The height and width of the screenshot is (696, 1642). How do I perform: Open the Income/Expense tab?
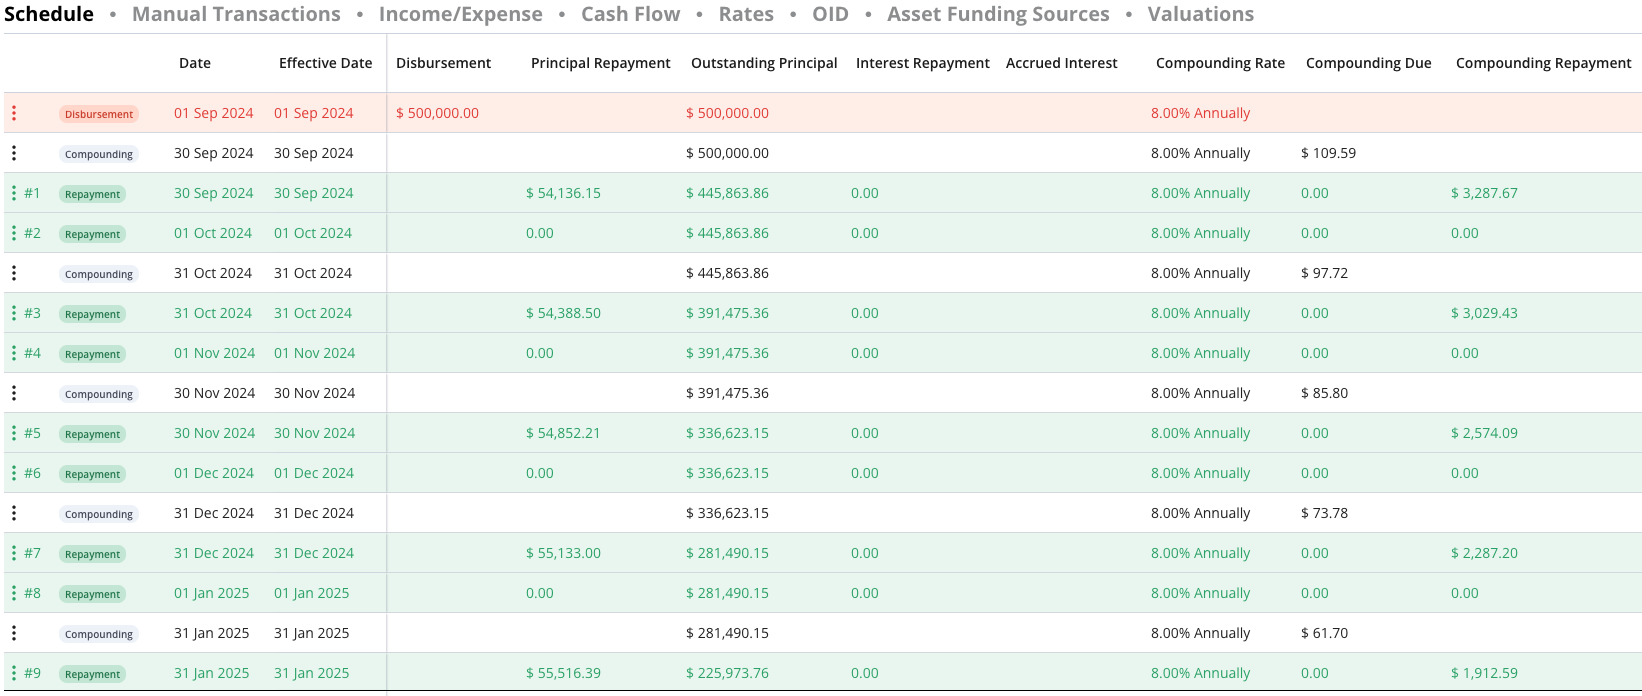pyautogui.click(x=460, y=14)
